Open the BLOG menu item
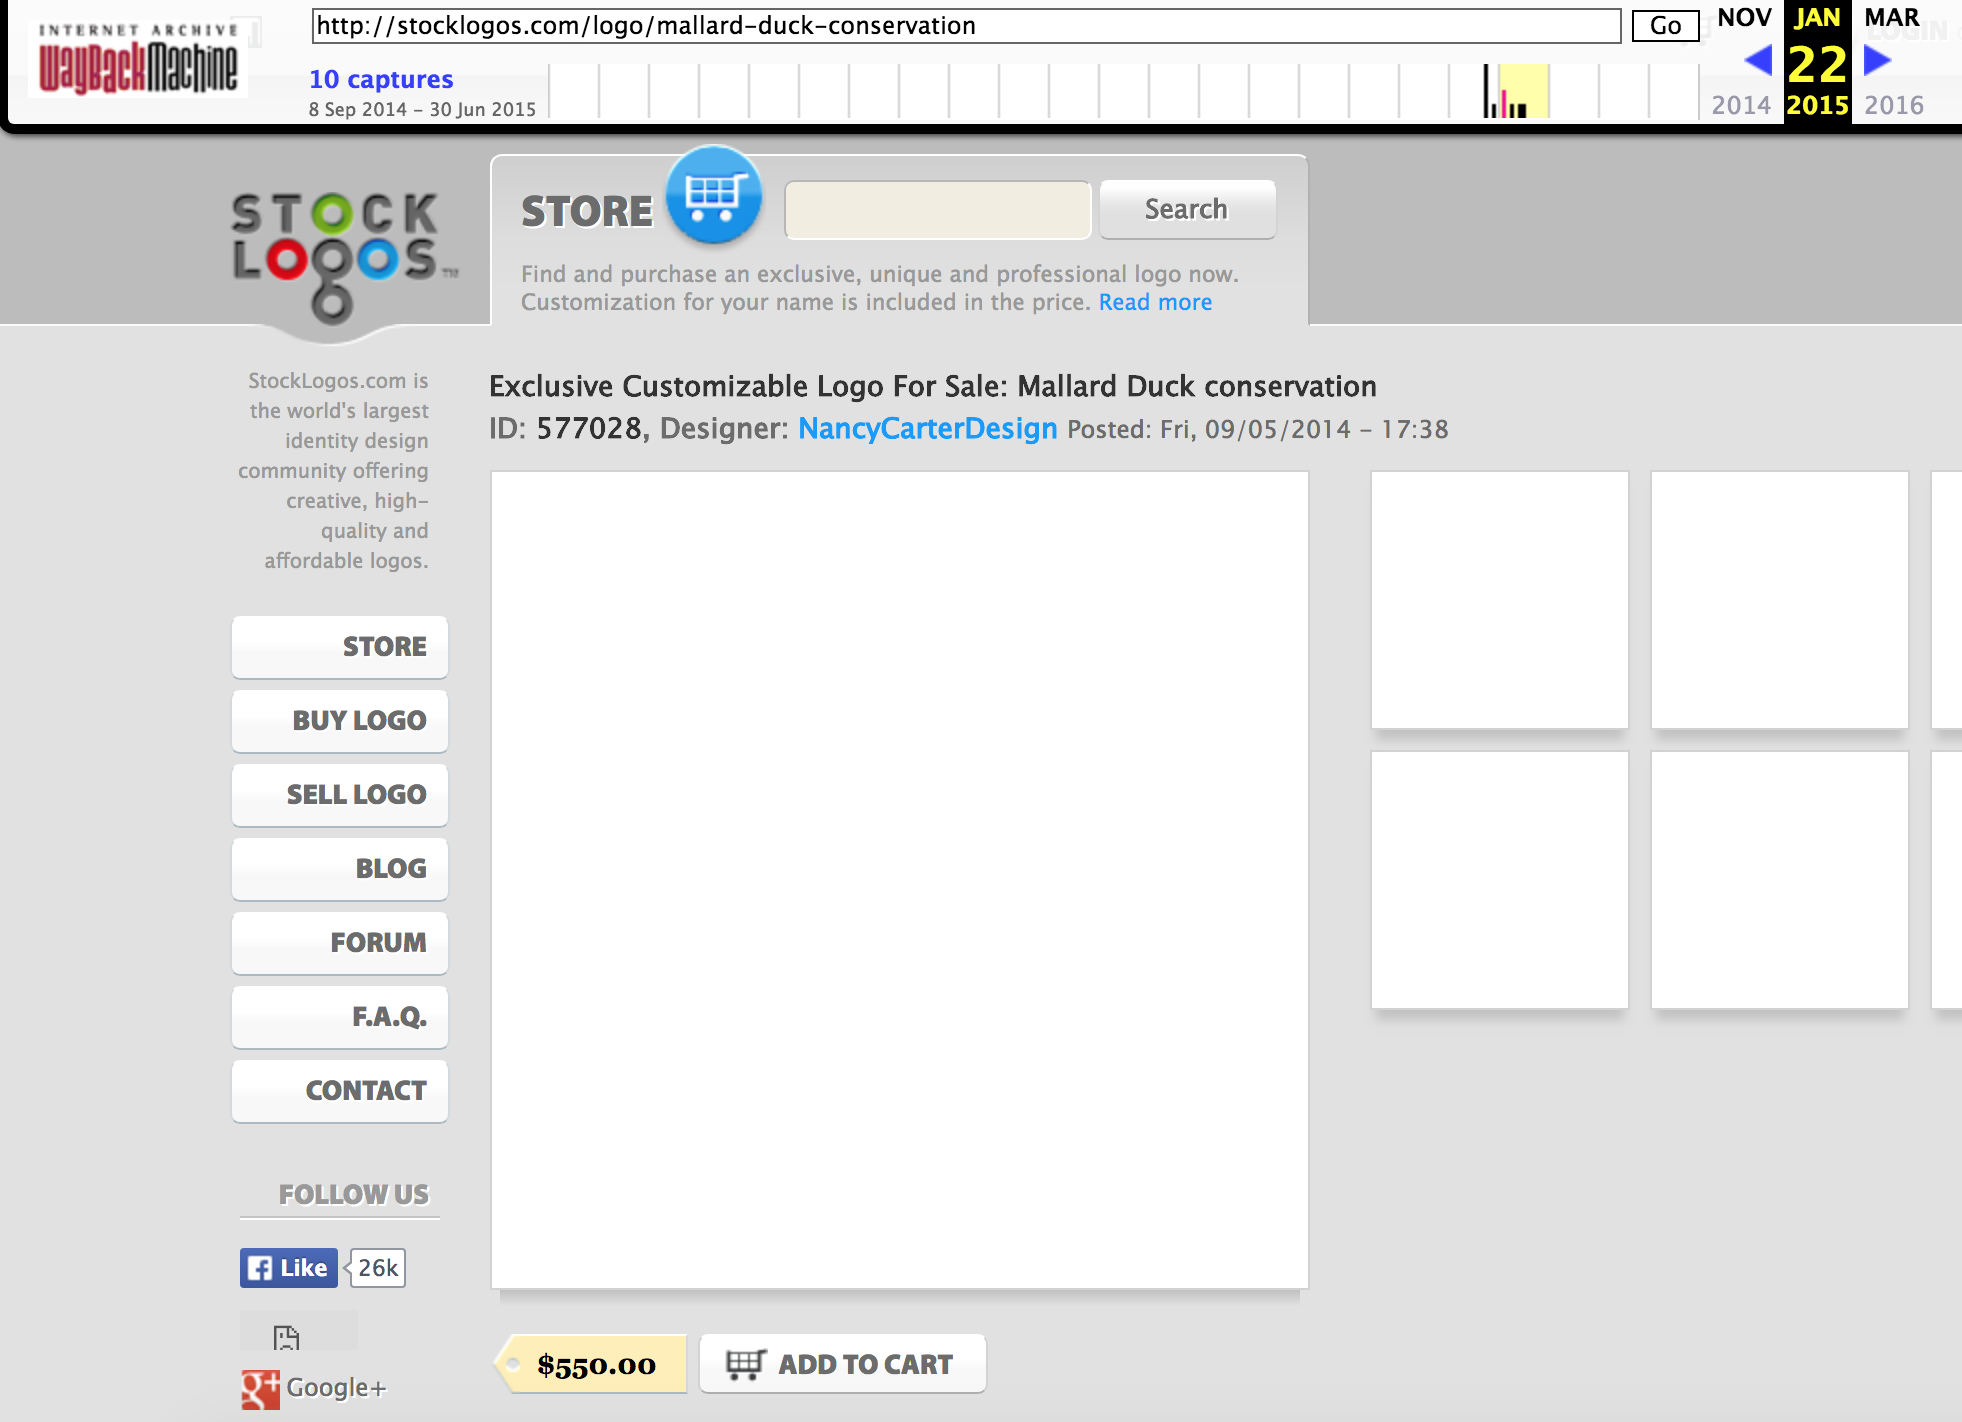Viewport: 1962px width, 1422px height. tap(340, 869)
